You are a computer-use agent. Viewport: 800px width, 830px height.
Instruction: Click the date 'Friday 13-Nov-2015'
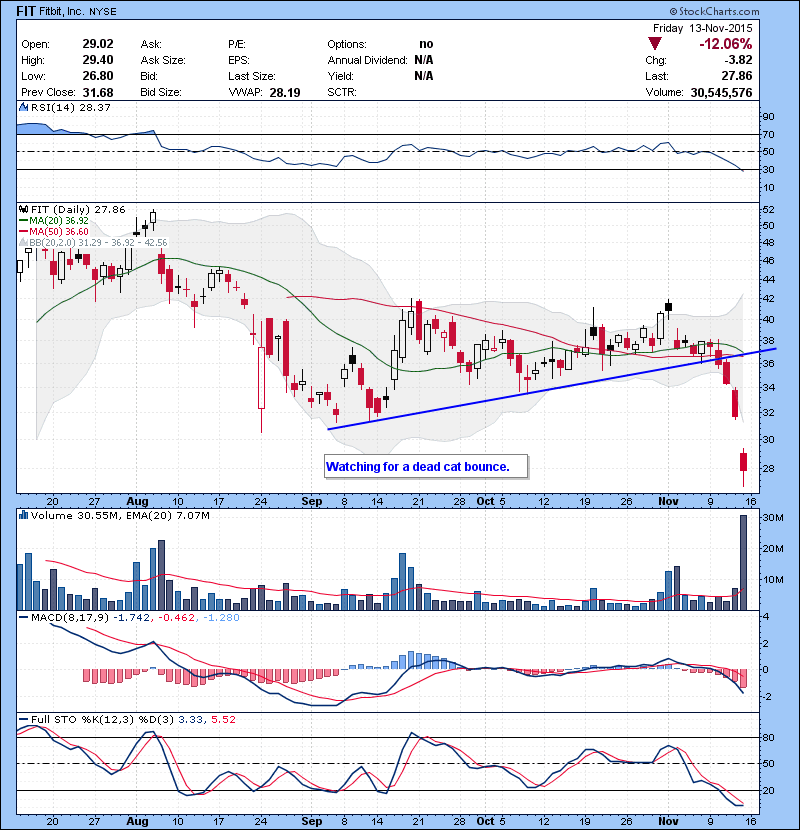click(x=703, y=28)
